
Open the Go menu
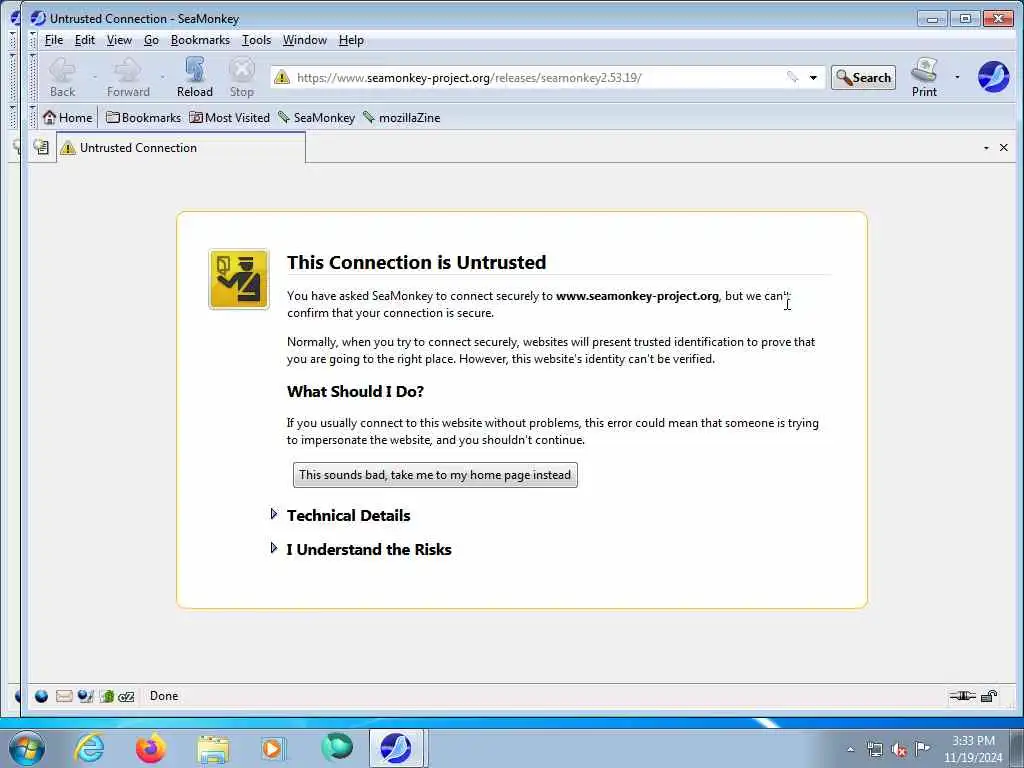152,40
